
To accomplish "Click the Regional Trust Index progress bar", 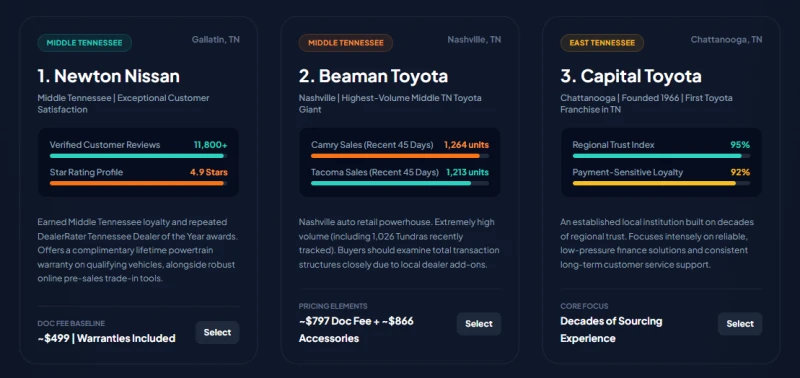I will (x=661, y=156).
